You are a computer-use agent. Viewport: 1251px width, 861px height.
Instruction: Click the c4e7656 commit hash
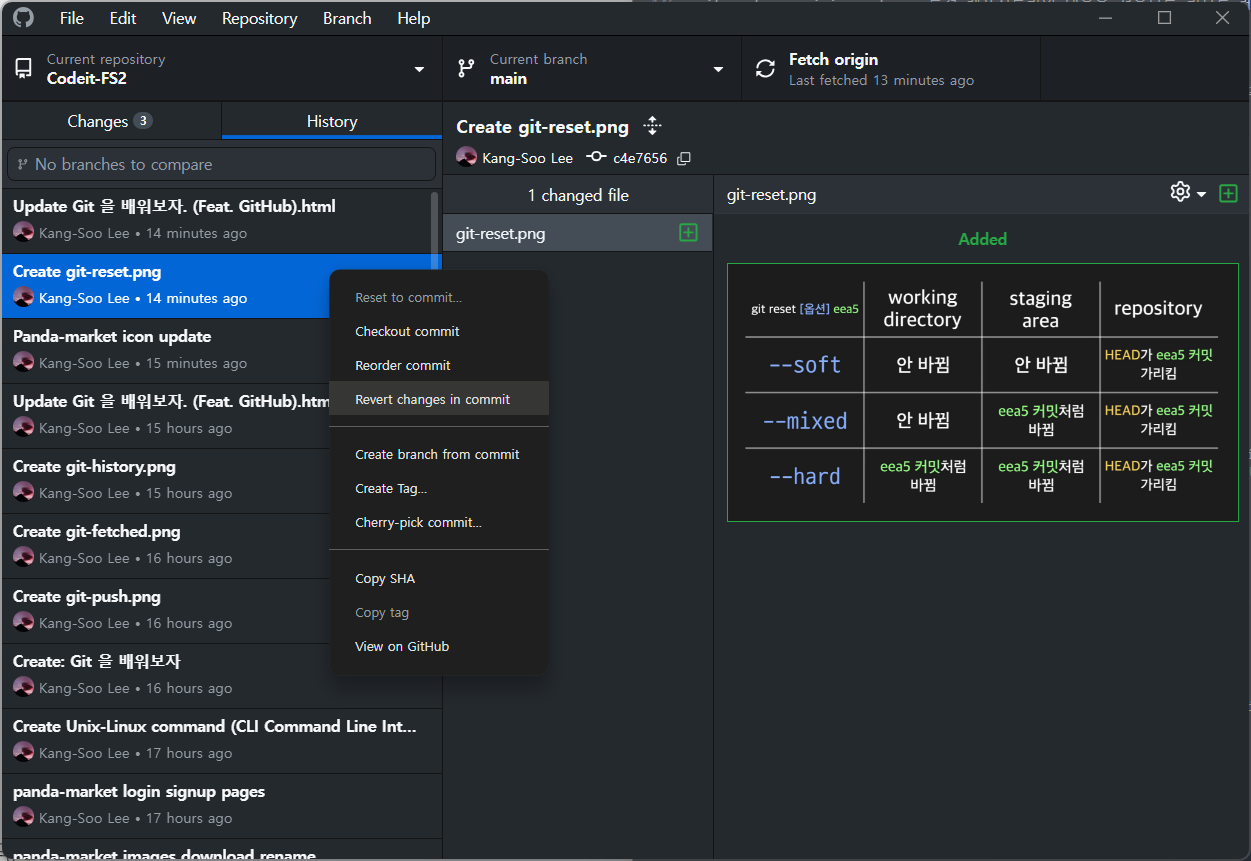tap(640, 158)
